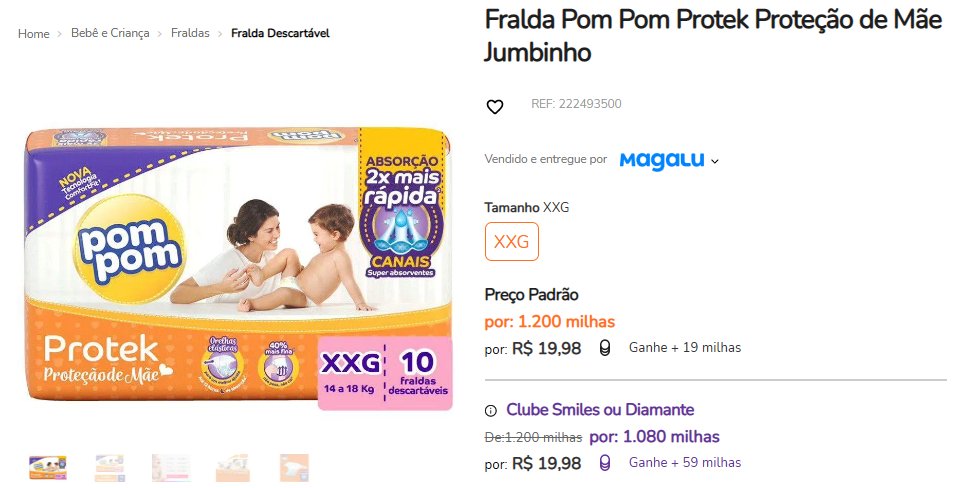Select the fifth product thumbnail
The height and width of the screenshot is (488, 962).
pyautogui.click(x=294, y=468)
